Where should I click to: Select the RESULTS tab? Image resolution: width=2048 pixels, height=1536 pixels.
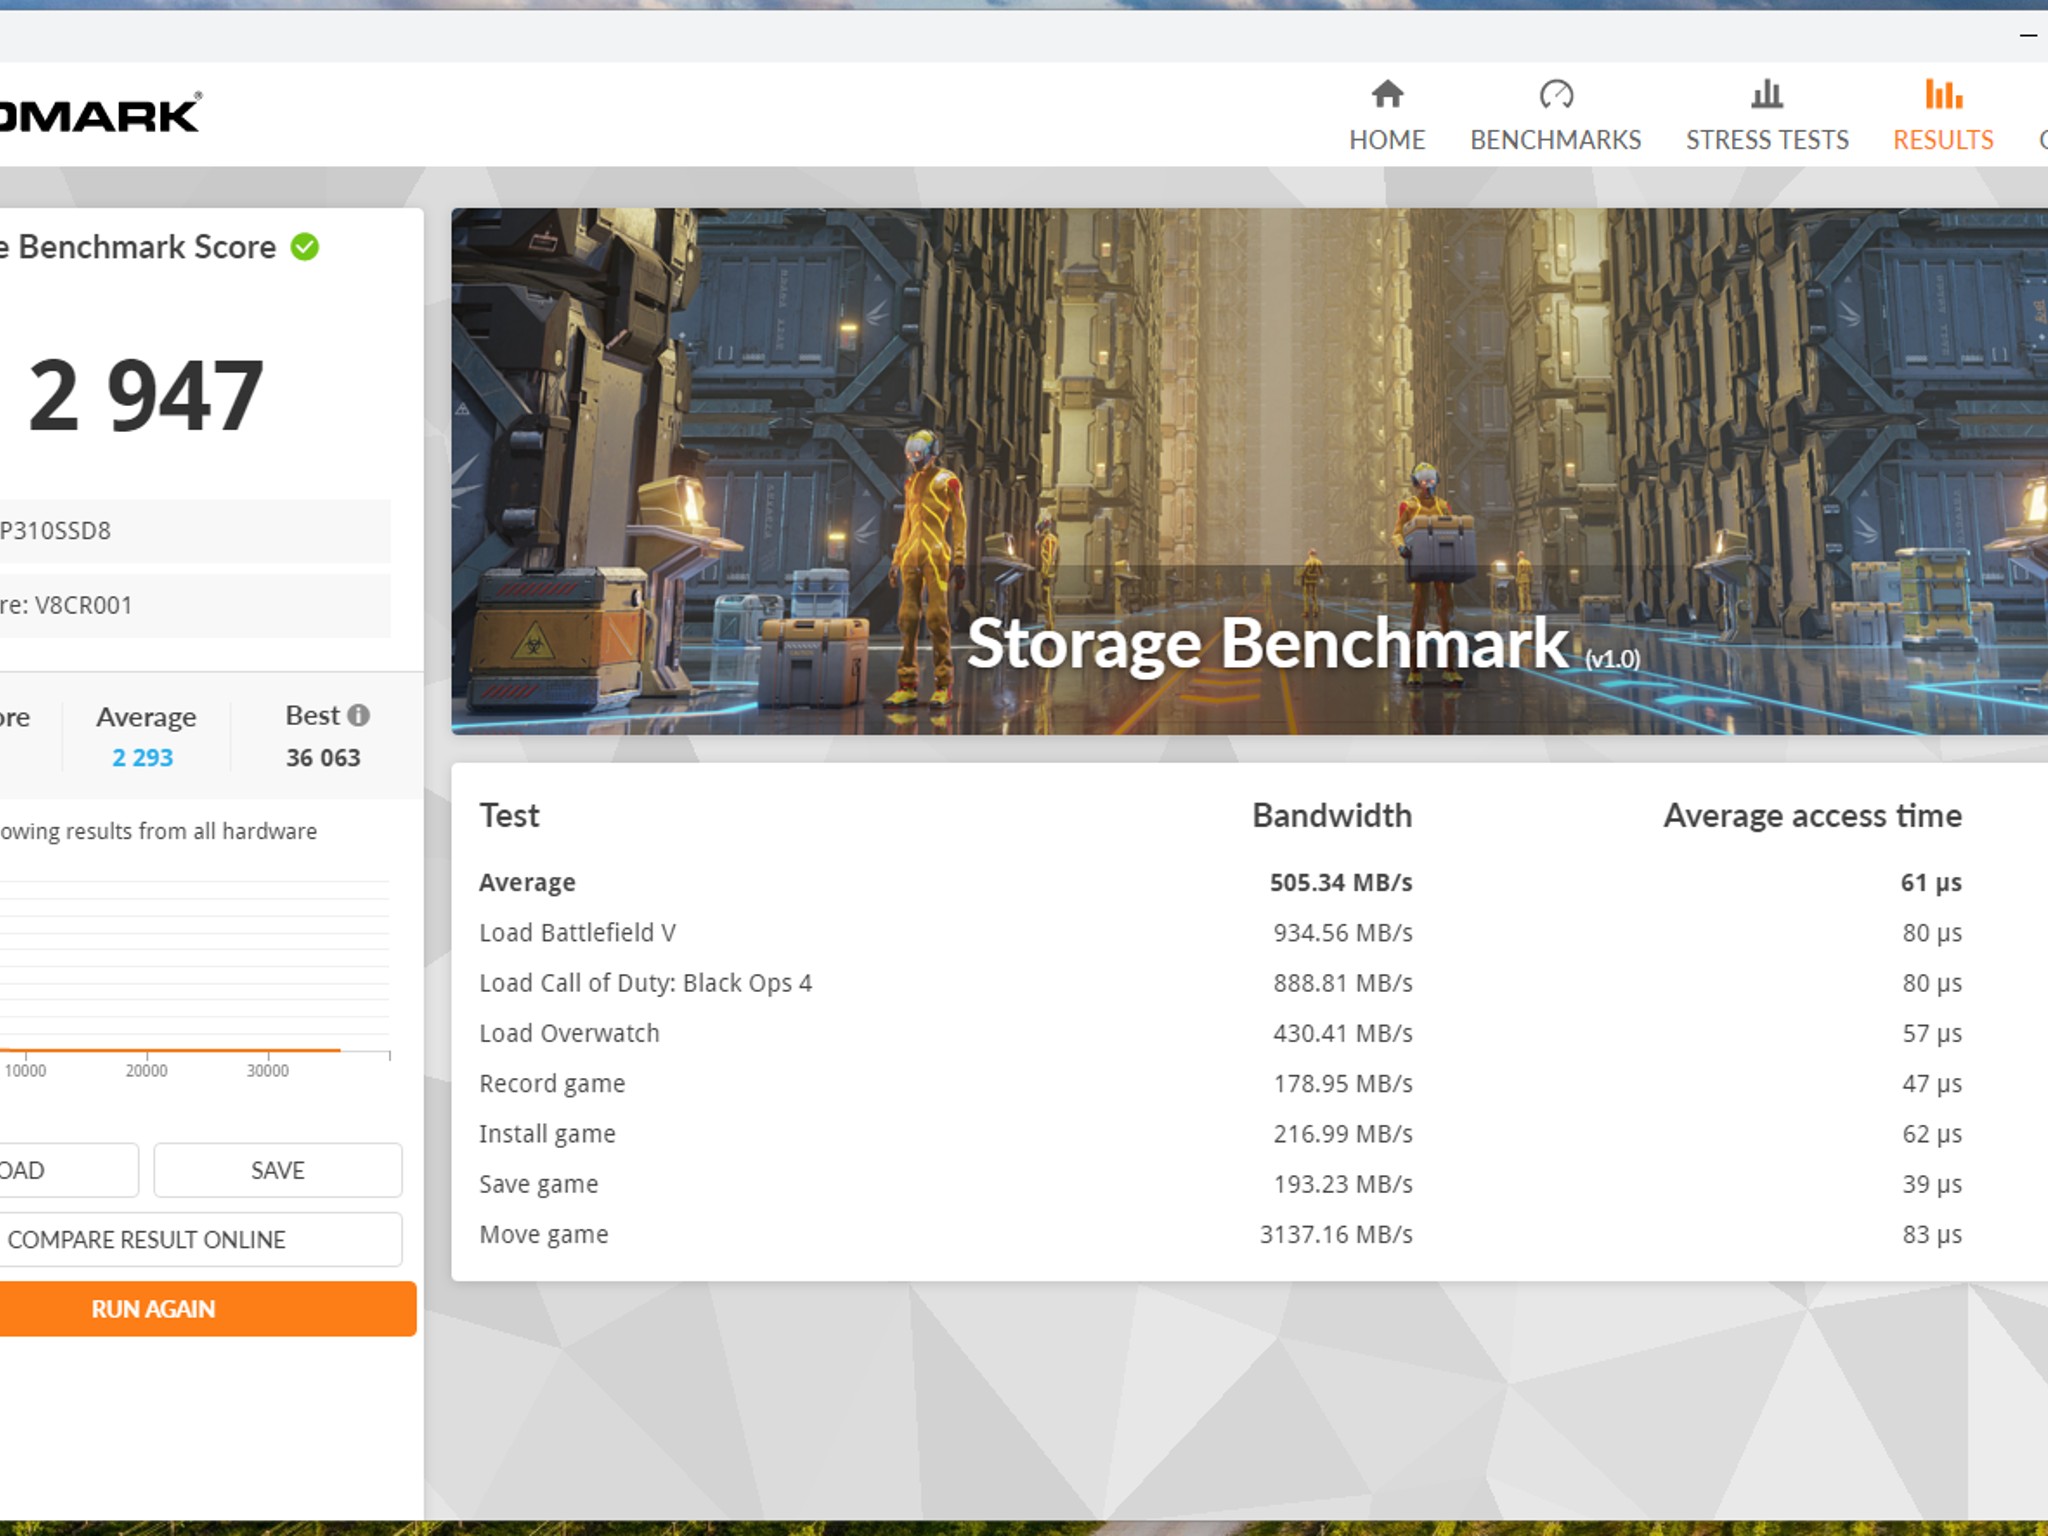tap(1943, 116)
